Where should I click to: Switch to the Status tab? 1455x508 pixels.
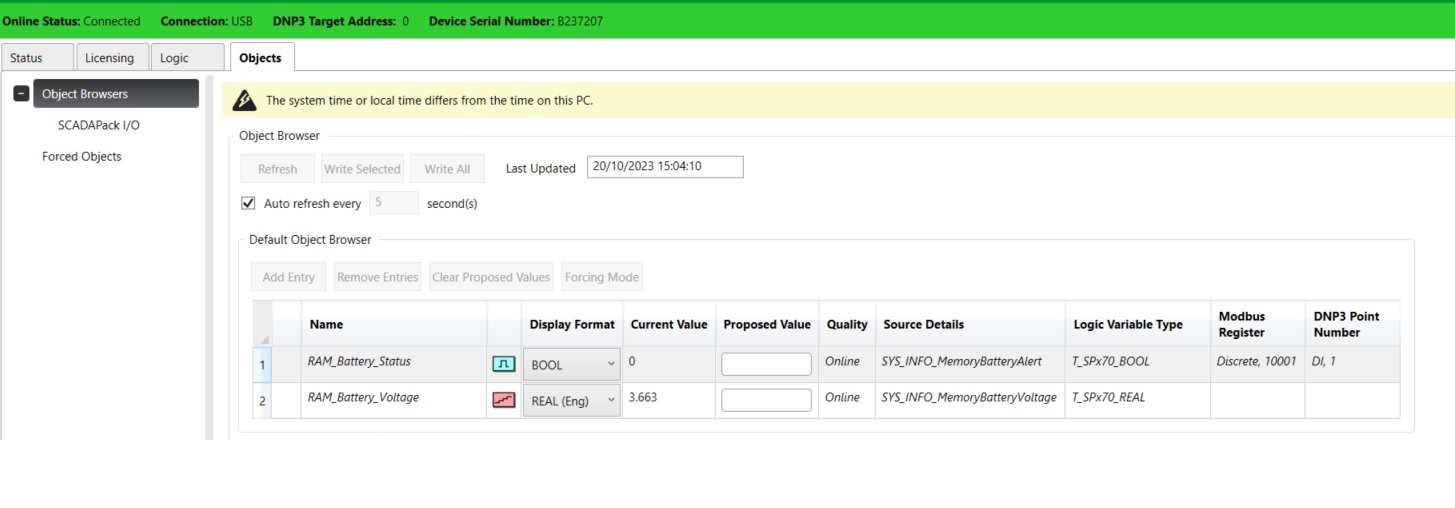pyautogui.click(x=37, y=58)
